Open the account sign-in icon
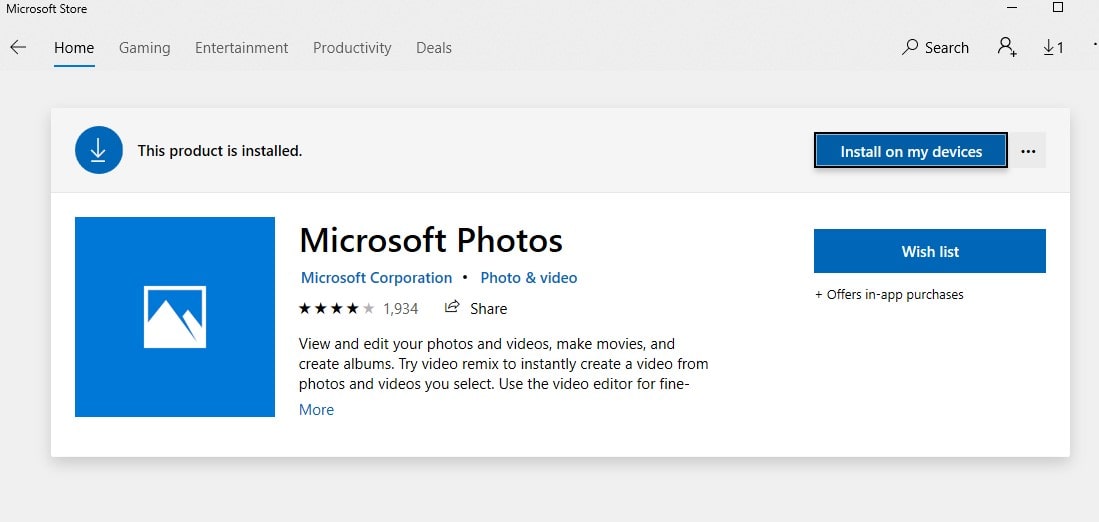 pos(1006,47)
